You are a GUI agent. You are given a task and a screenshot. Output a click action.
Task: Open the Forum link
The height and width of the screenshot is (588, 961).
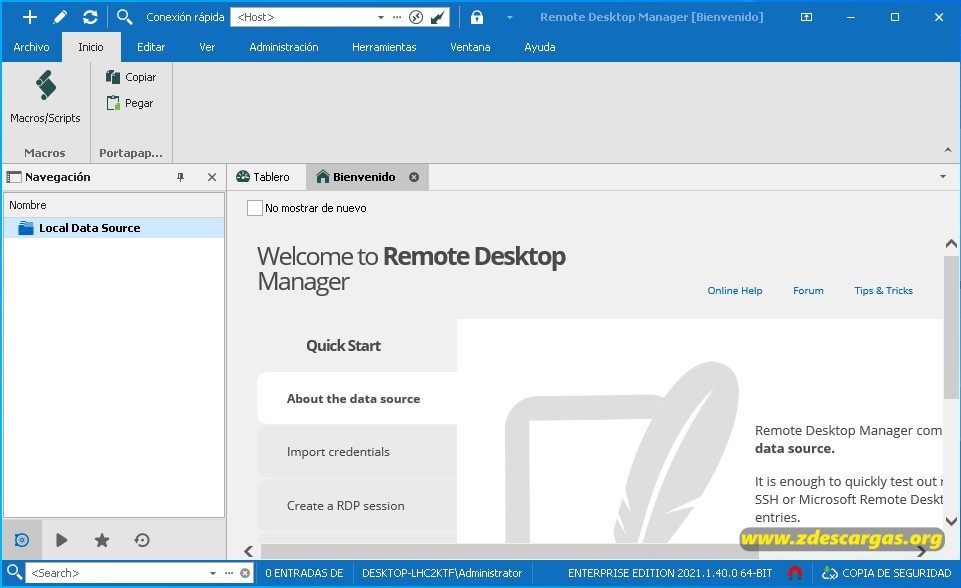tap(808, 291)
